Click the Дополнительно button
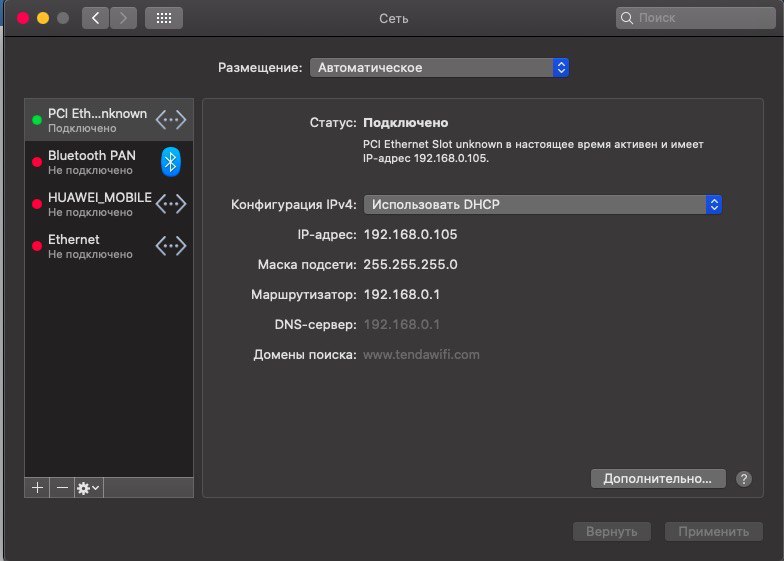Screen dimensions: 784x561 pyautogui.click(x=657, y=479)
